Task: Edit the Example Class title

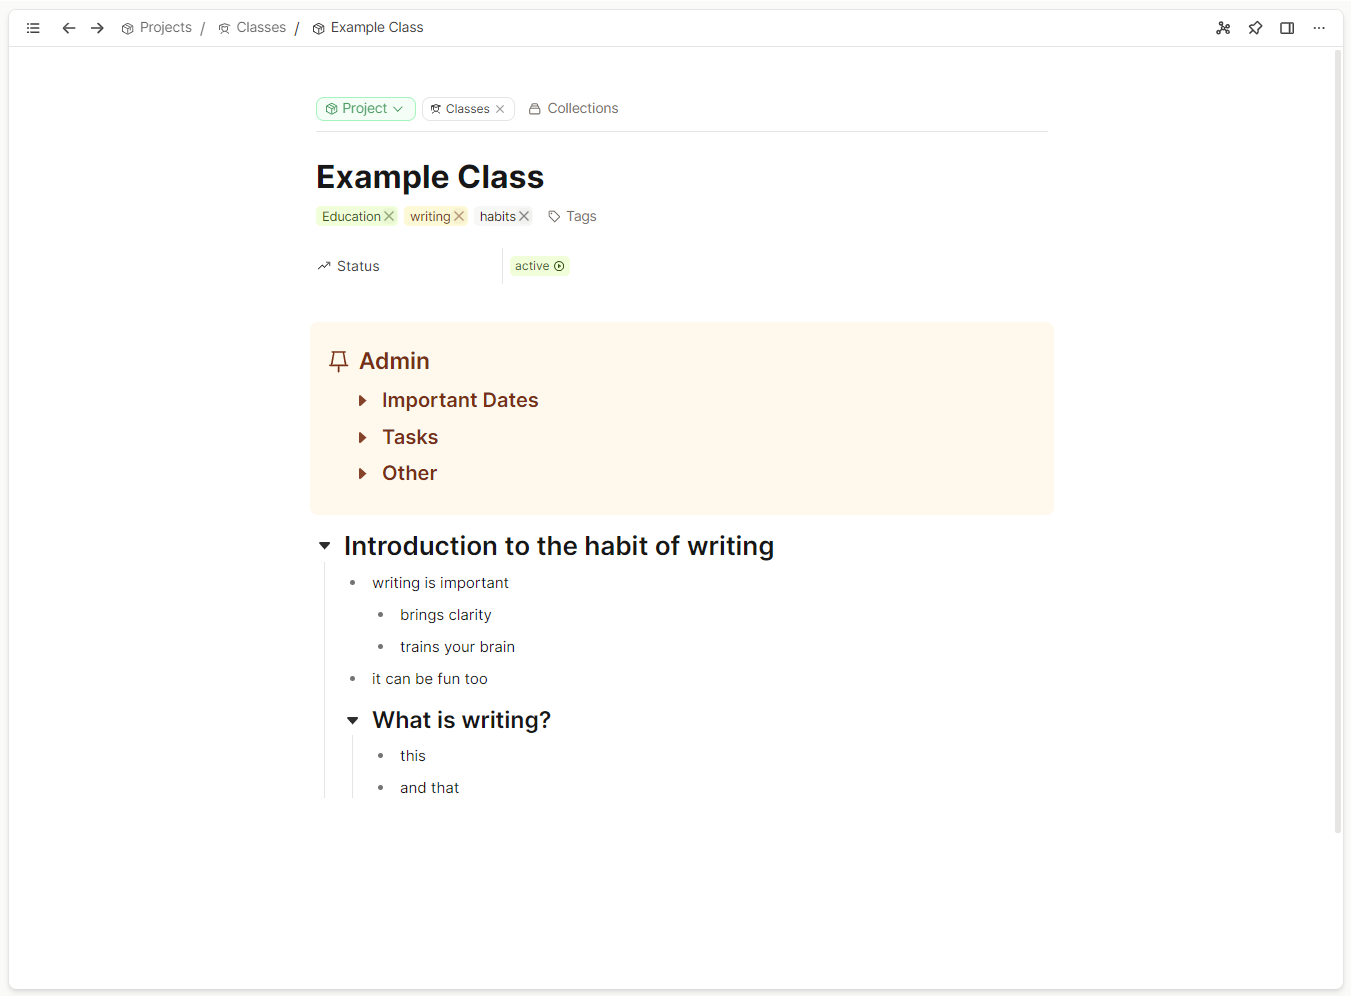Action: pos(430,177)
